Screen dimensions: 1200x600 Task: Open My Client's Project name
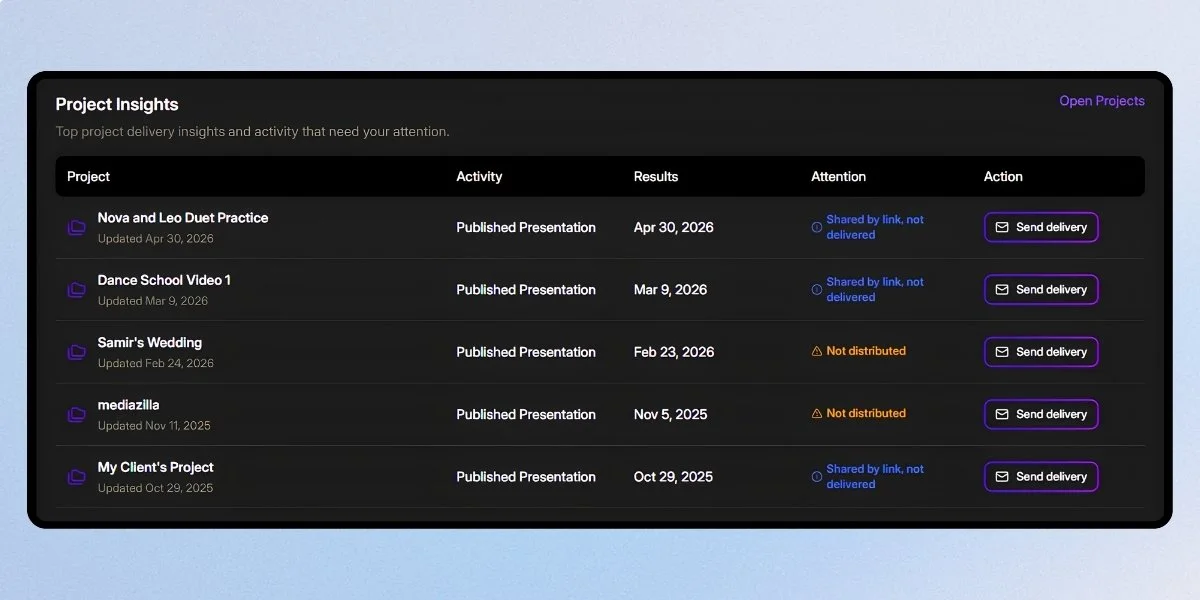point(156,467)
